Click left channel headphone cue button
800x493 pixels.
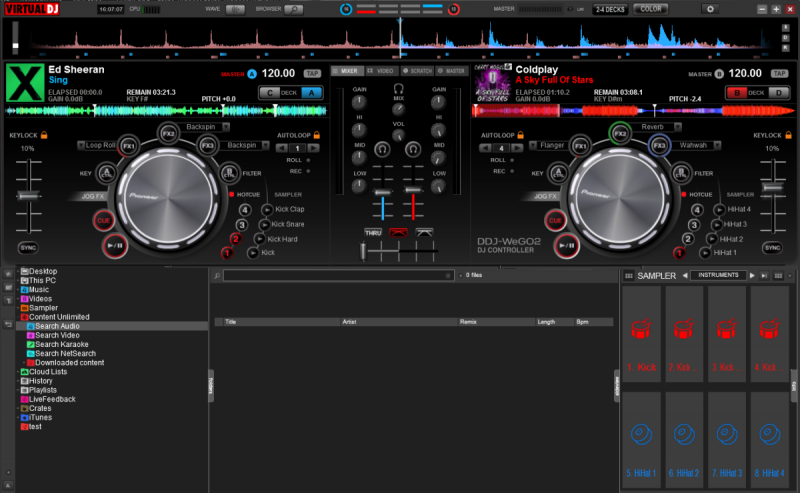point(382,150)
